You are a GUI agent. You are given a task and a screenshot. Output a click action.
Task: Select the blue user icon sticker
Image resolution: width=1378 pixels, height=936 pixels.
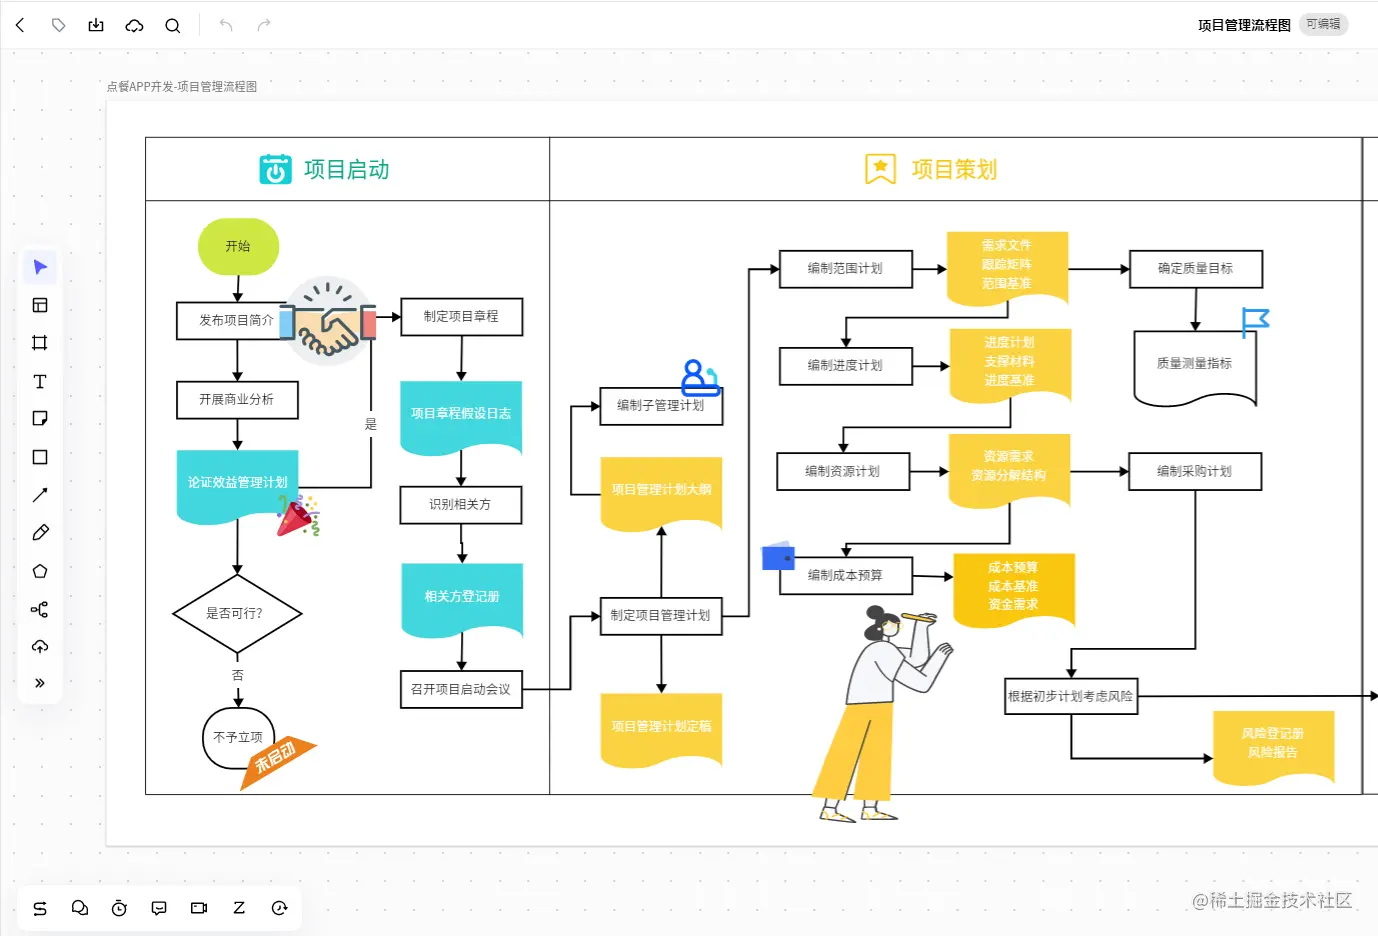pyautogui.click(x=700, y=378)
